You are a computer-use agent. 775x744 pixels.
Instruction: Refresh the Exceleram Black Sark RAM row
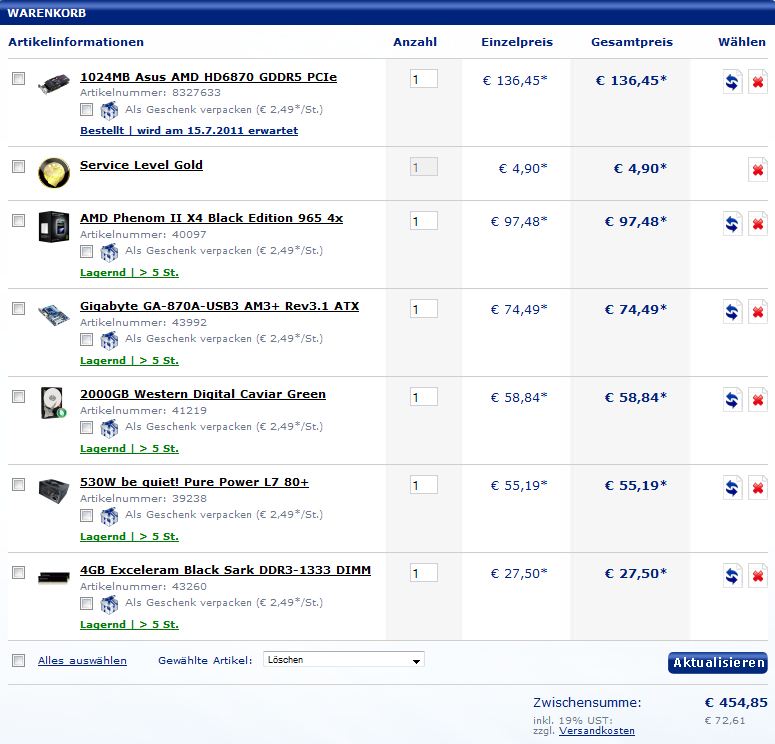point(732,575)
